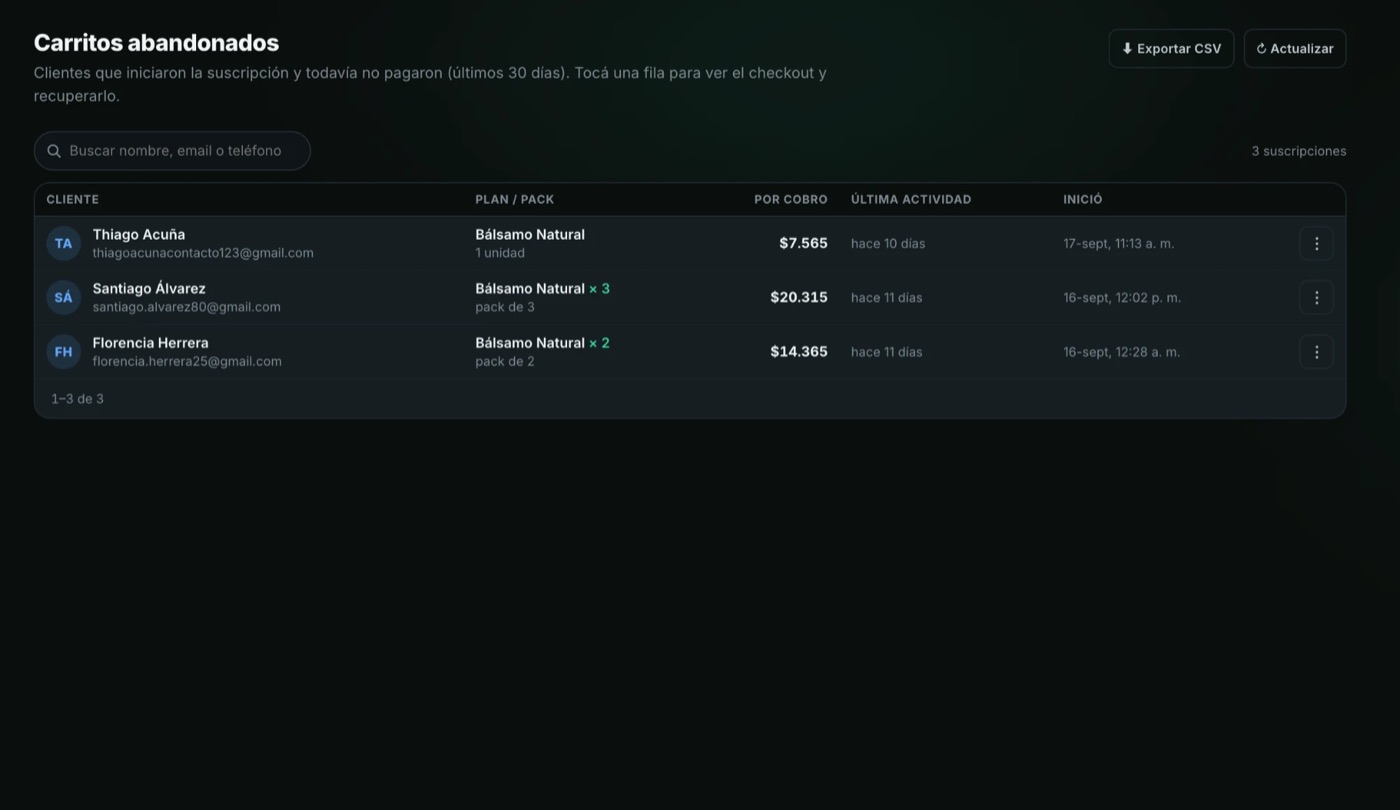Click the FH avatar for Florencia Herrera
Viewport: 1400px width, 810px height.
tap(64, 351)
